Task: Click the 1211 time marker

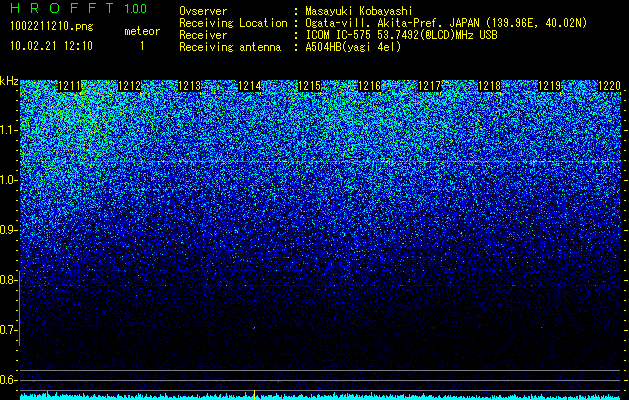Action: 70,86
